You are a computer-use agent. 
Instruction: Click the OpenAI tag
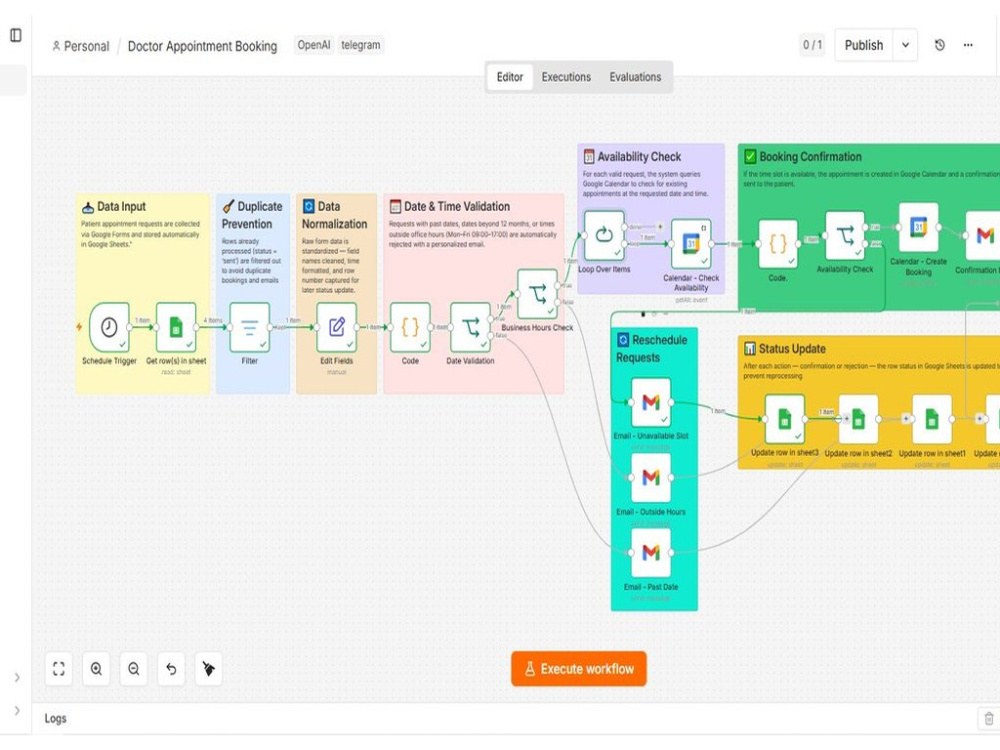point(314,45)
